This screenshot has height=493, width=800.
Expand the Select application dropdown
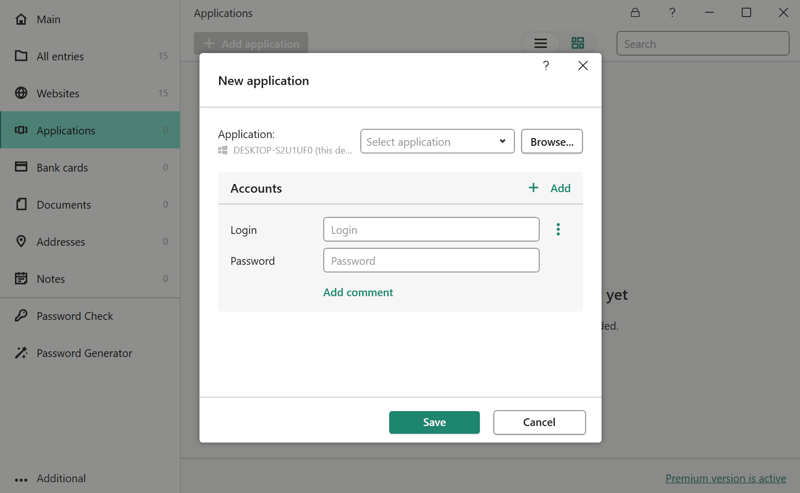click(x=437, y=142)
